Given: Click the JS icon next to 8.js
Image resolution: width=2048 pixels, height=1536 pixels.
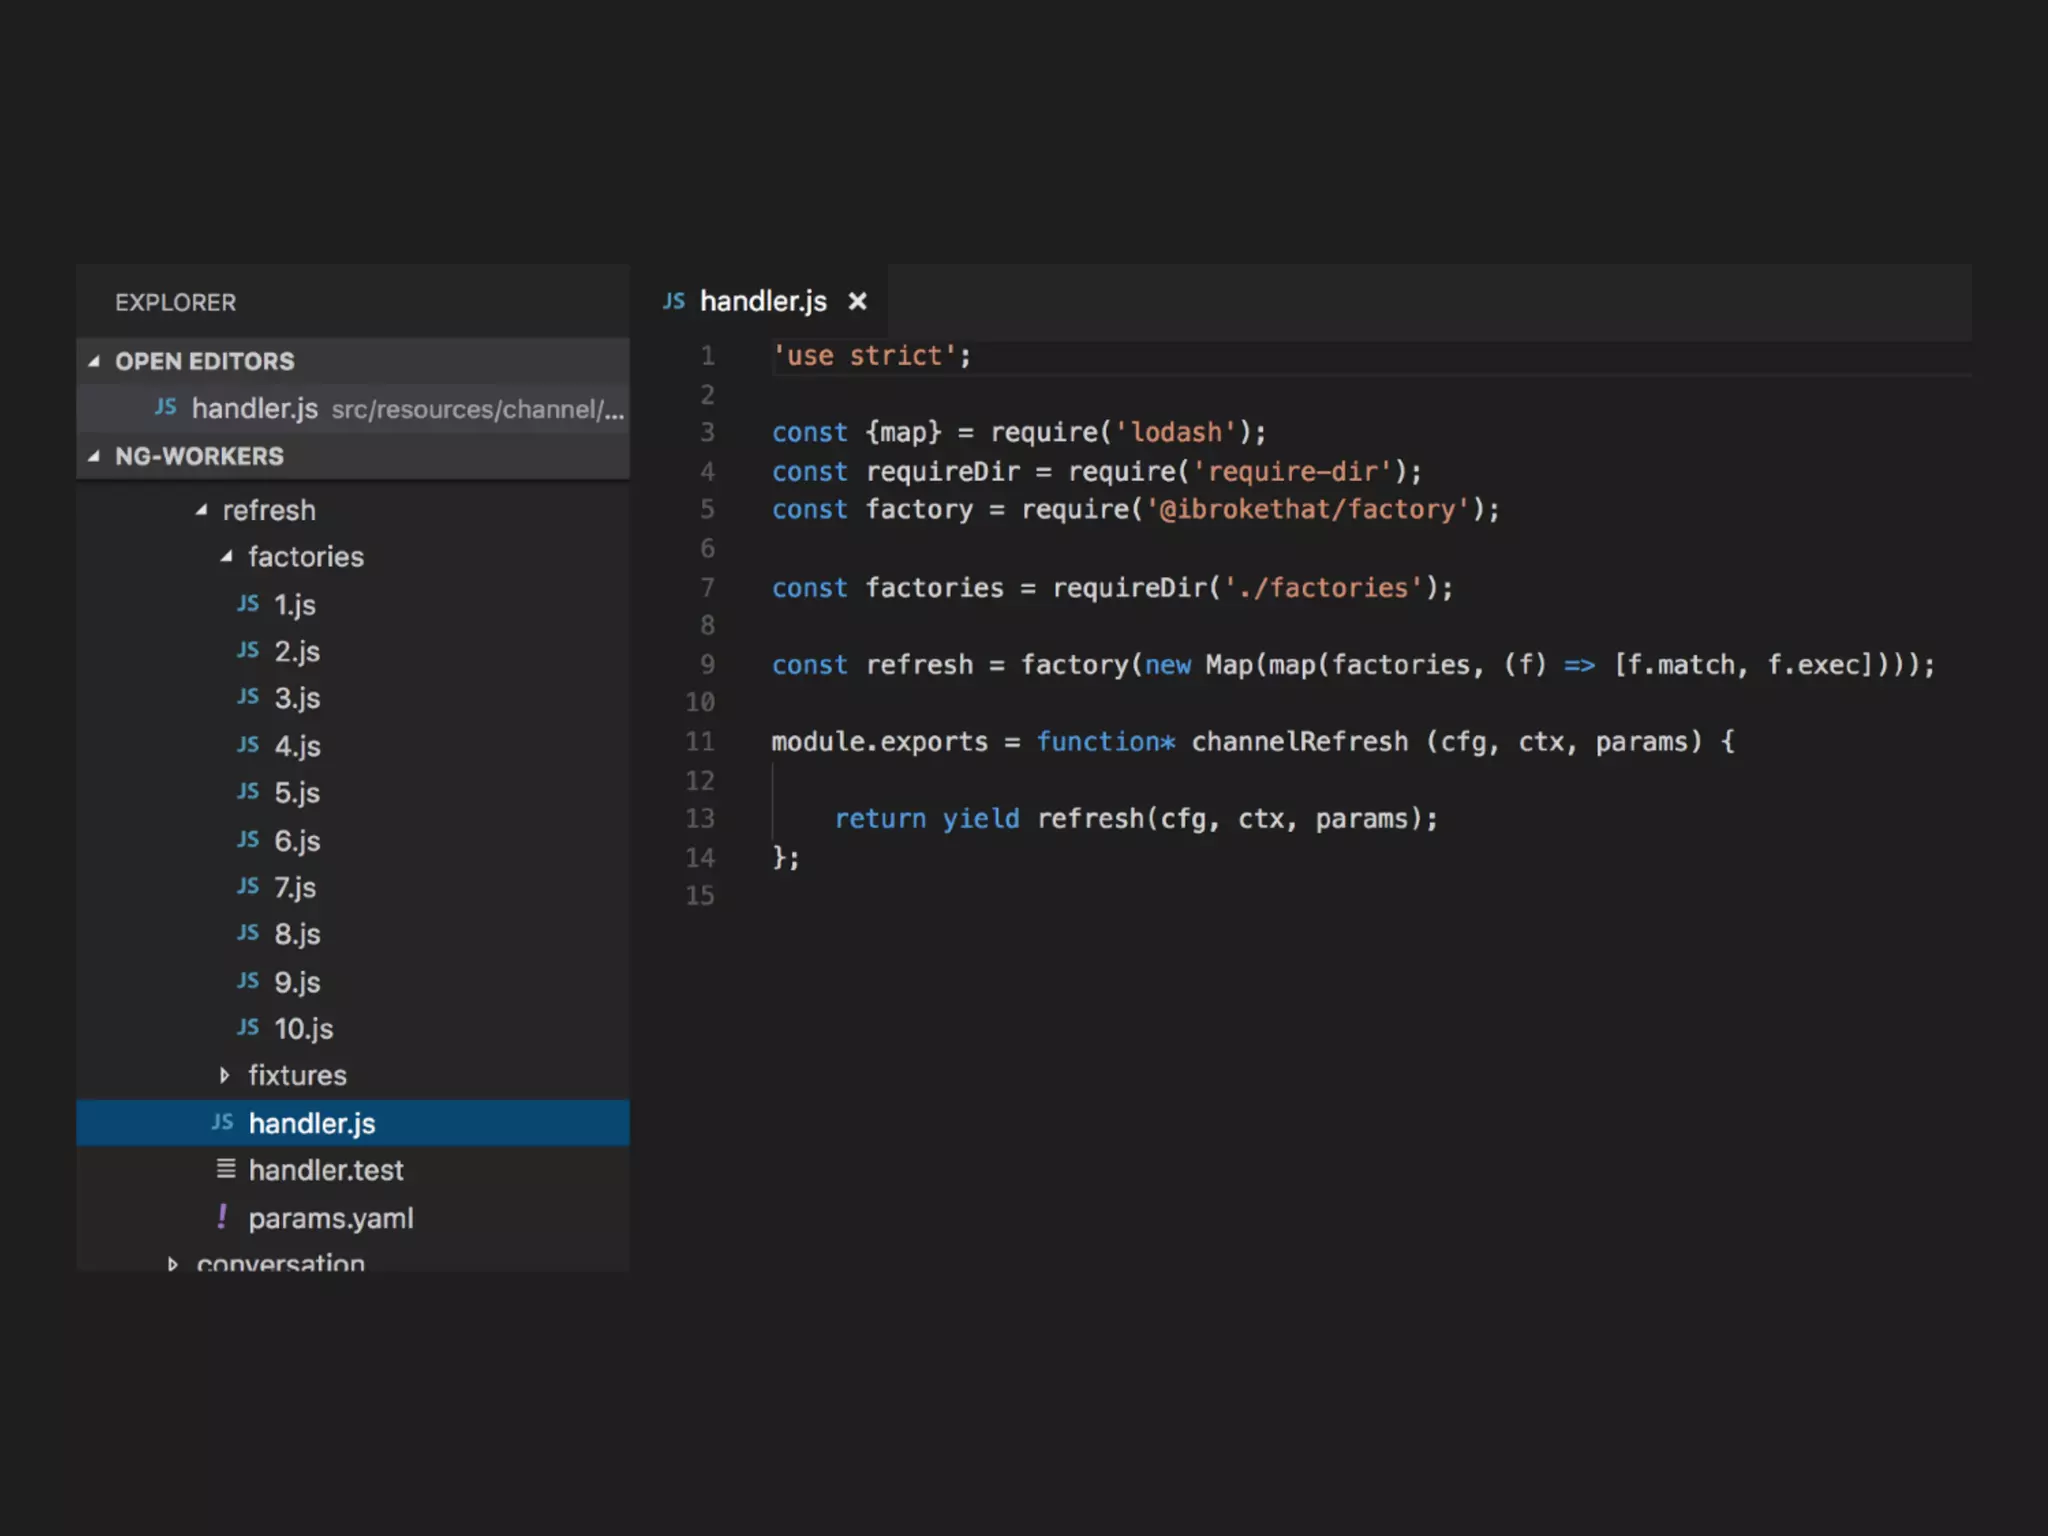Looking at the screenshot, I should (x=248, y=934).
